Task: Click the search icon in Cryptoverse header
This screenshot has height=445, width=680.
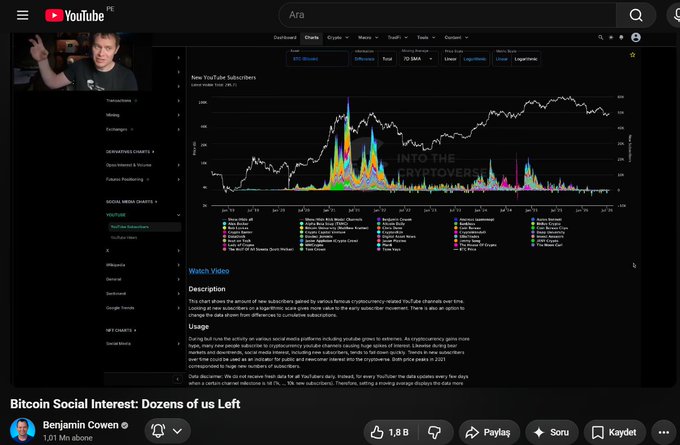Action: click(601, 38)
